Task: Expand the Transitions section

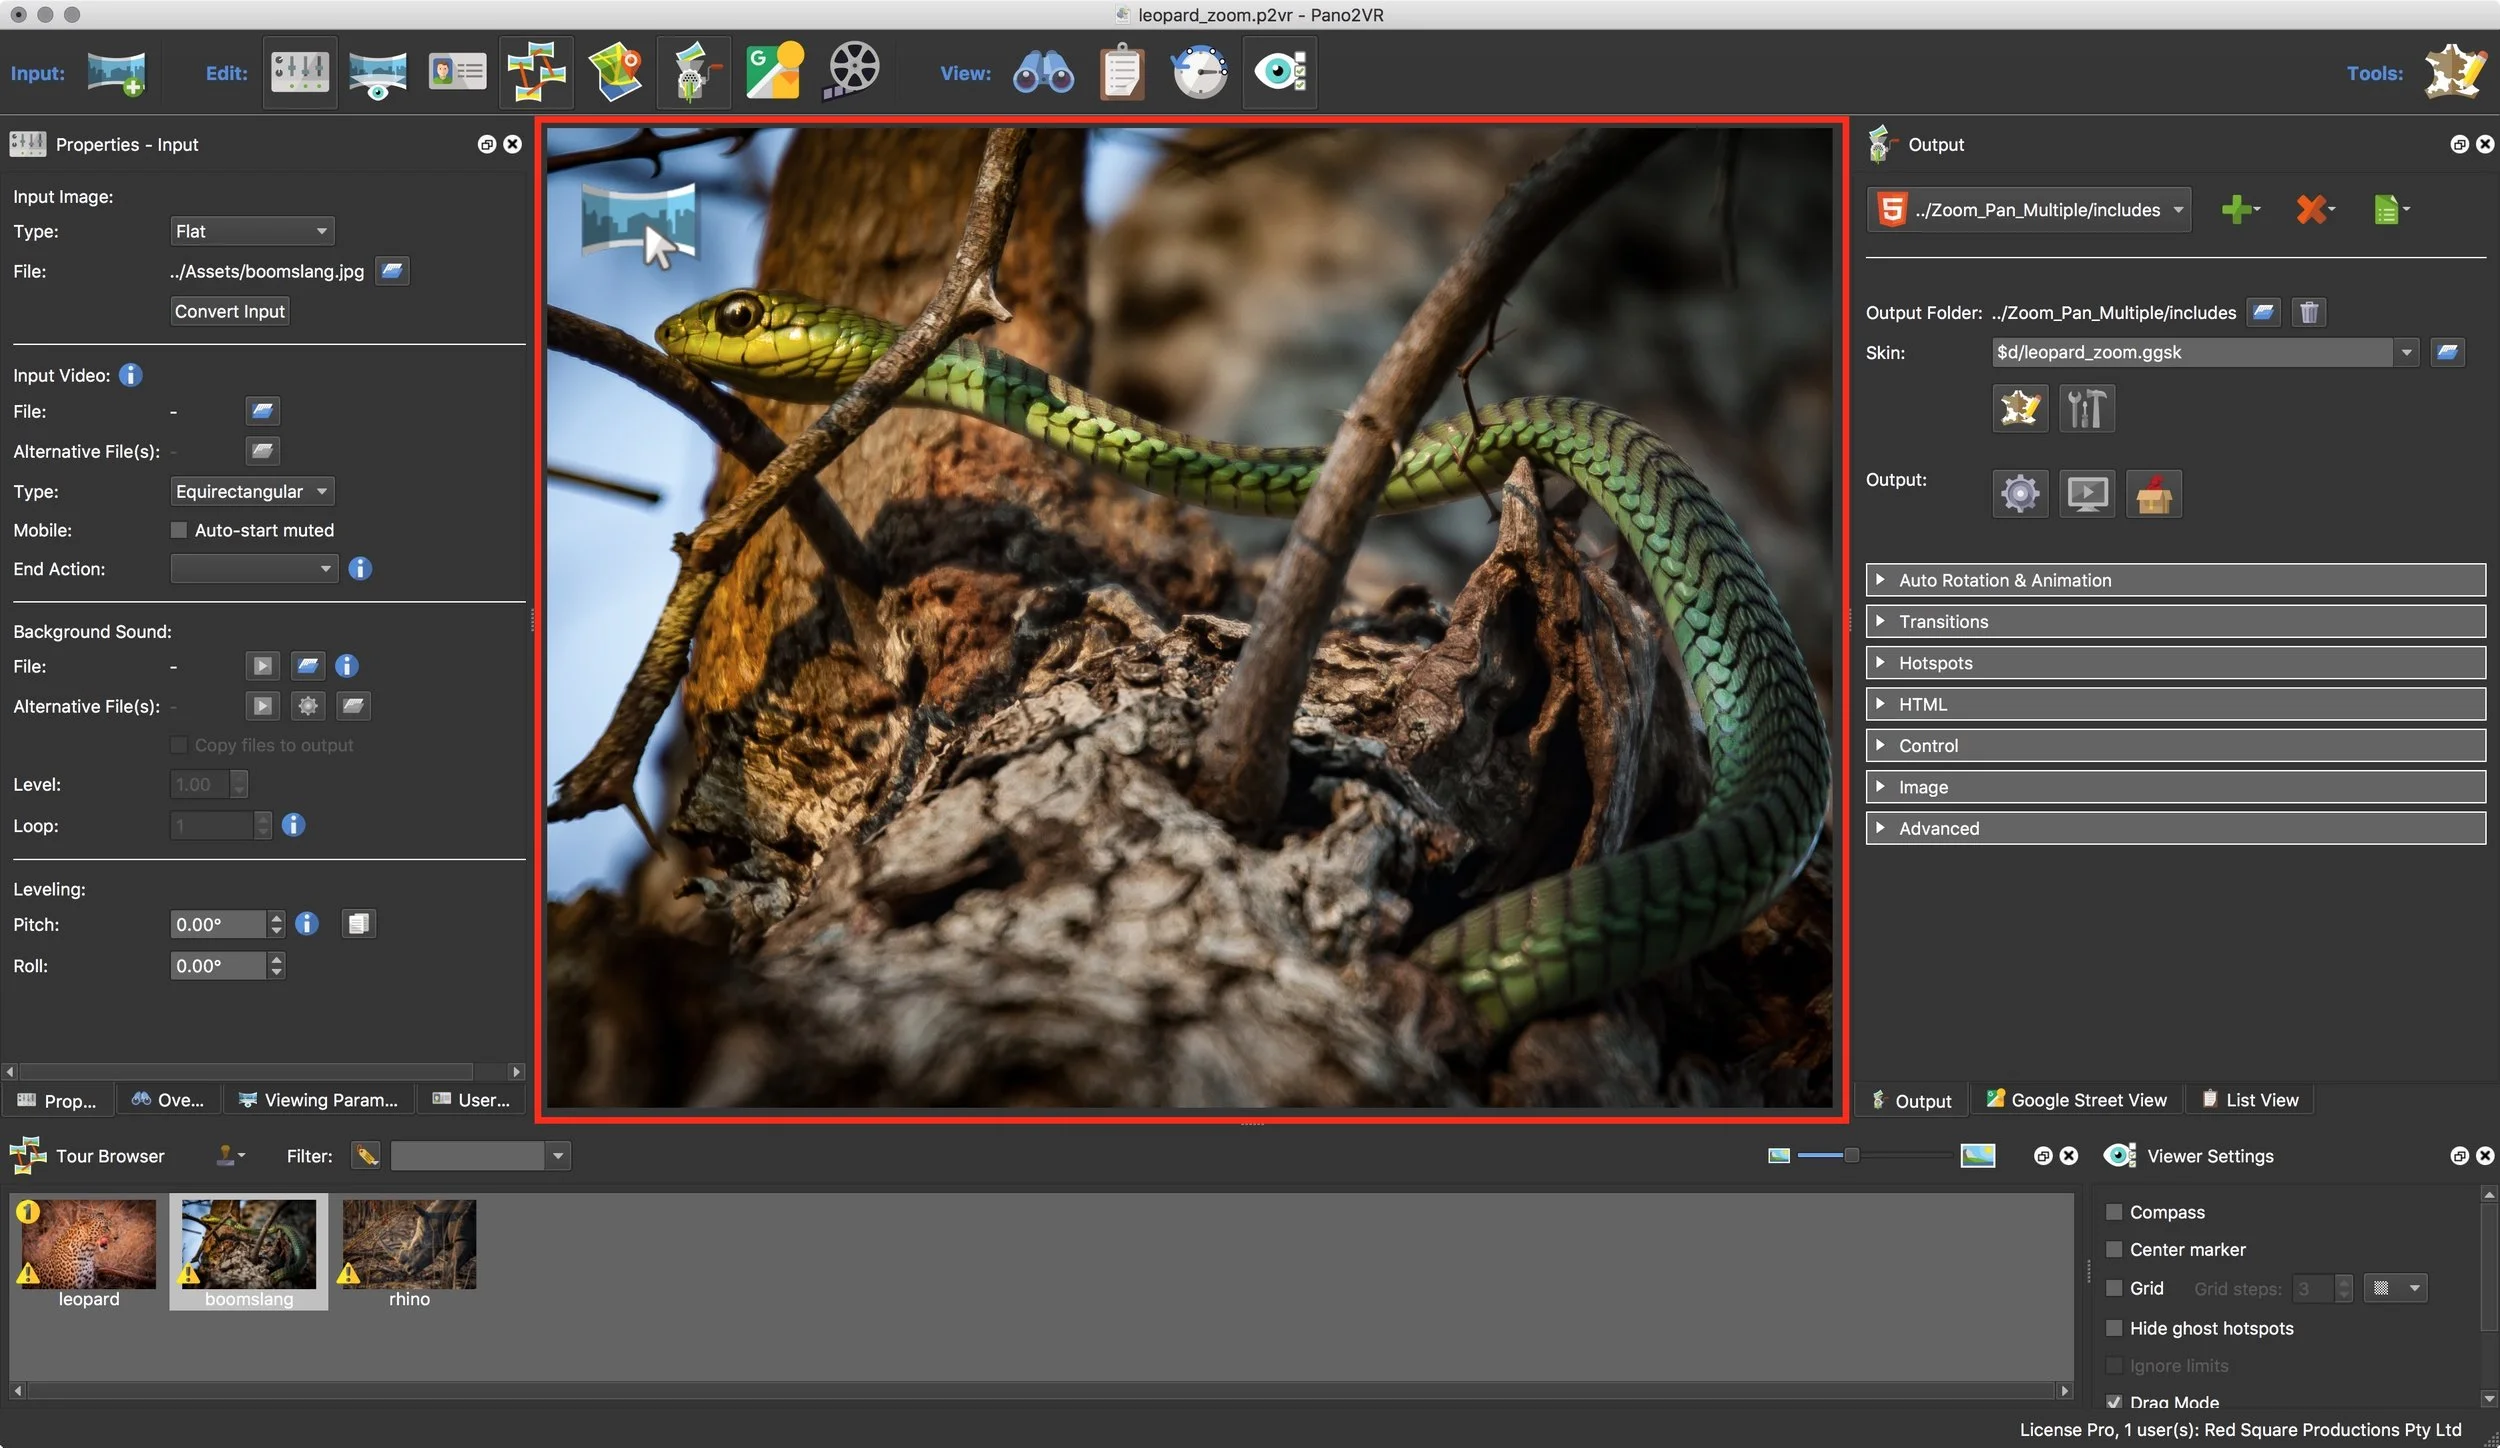Action: coord(2175,621)
